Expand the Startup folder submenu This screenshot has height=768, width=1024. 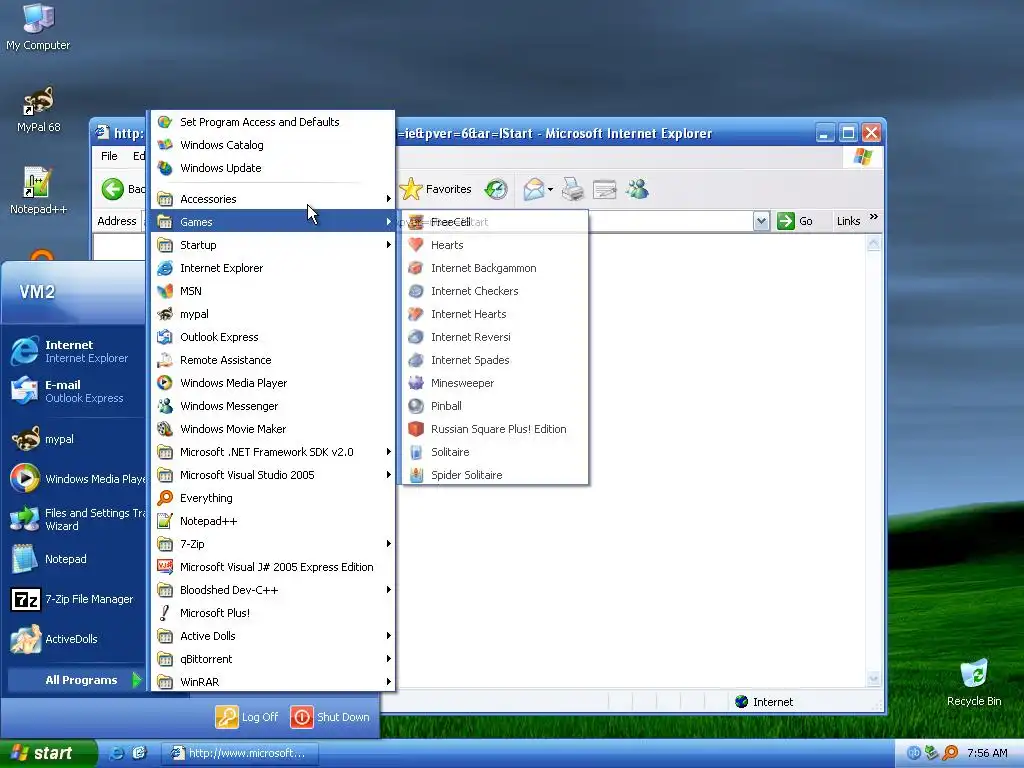point(273,245)
